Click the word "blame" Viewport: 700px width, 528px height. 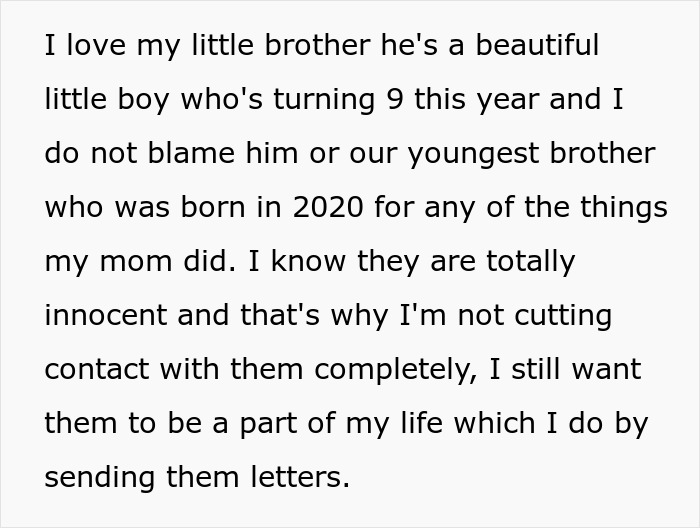tap(188, 154)
